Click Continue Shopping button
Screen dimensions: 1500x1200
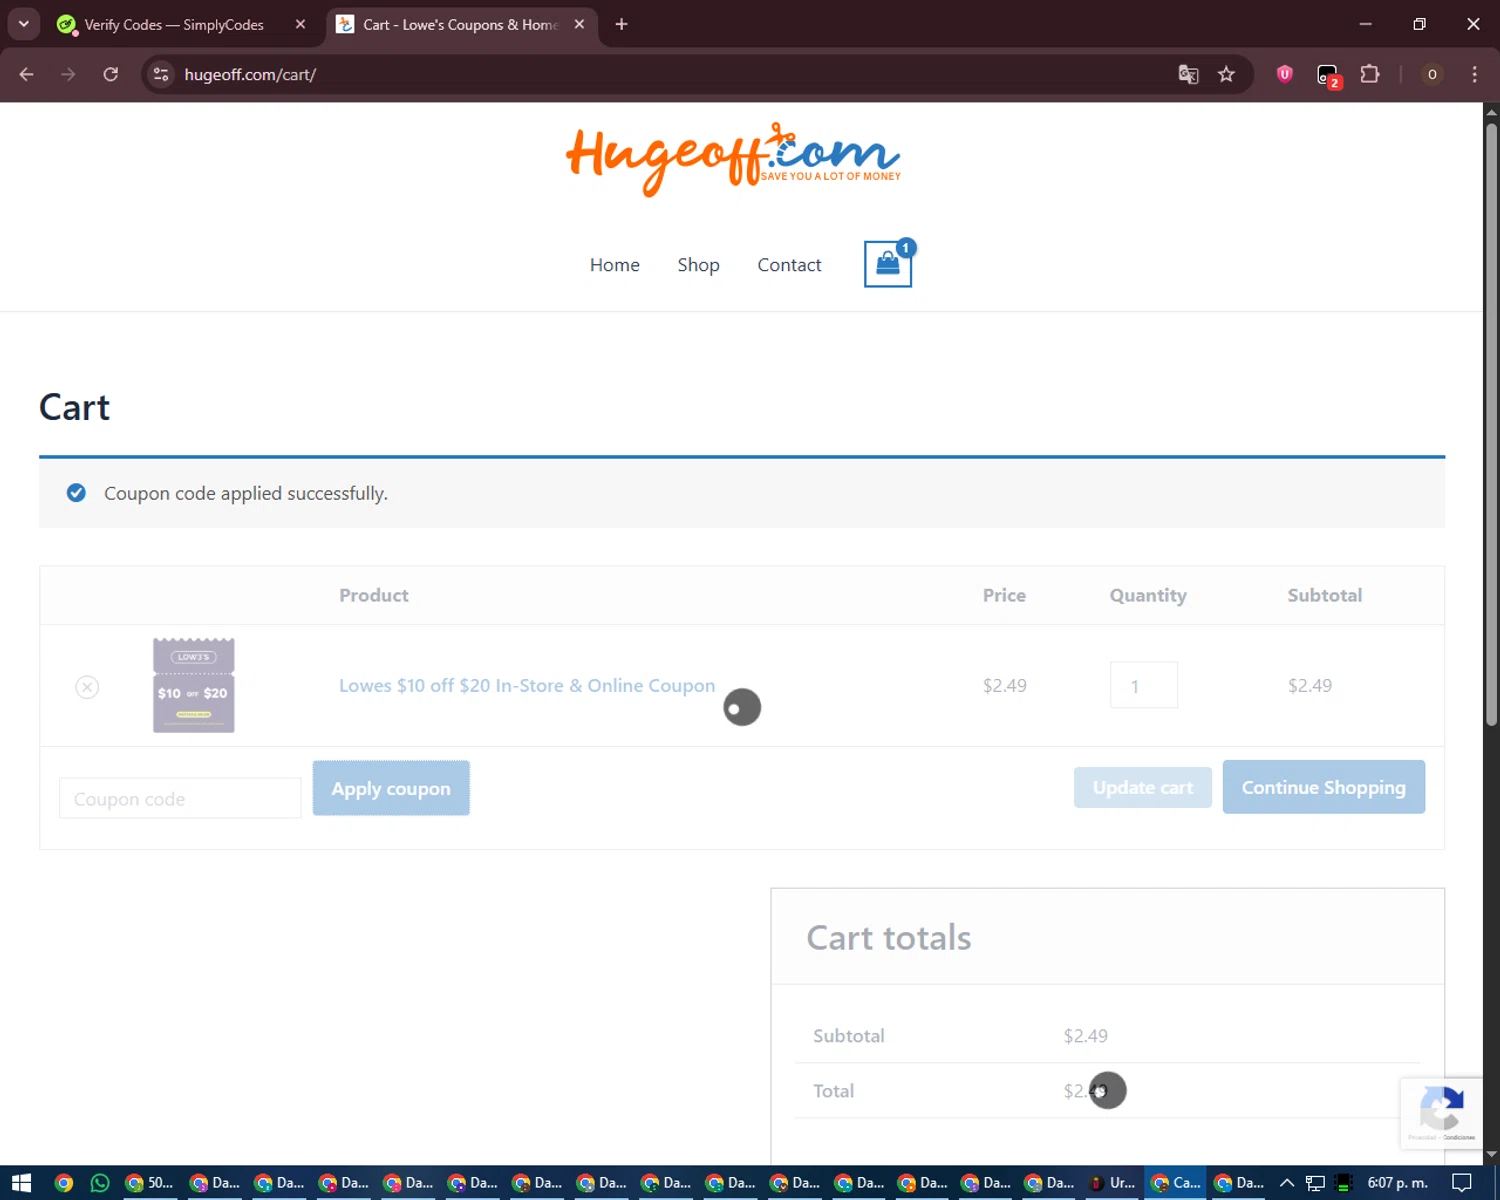click(1323, 787)
